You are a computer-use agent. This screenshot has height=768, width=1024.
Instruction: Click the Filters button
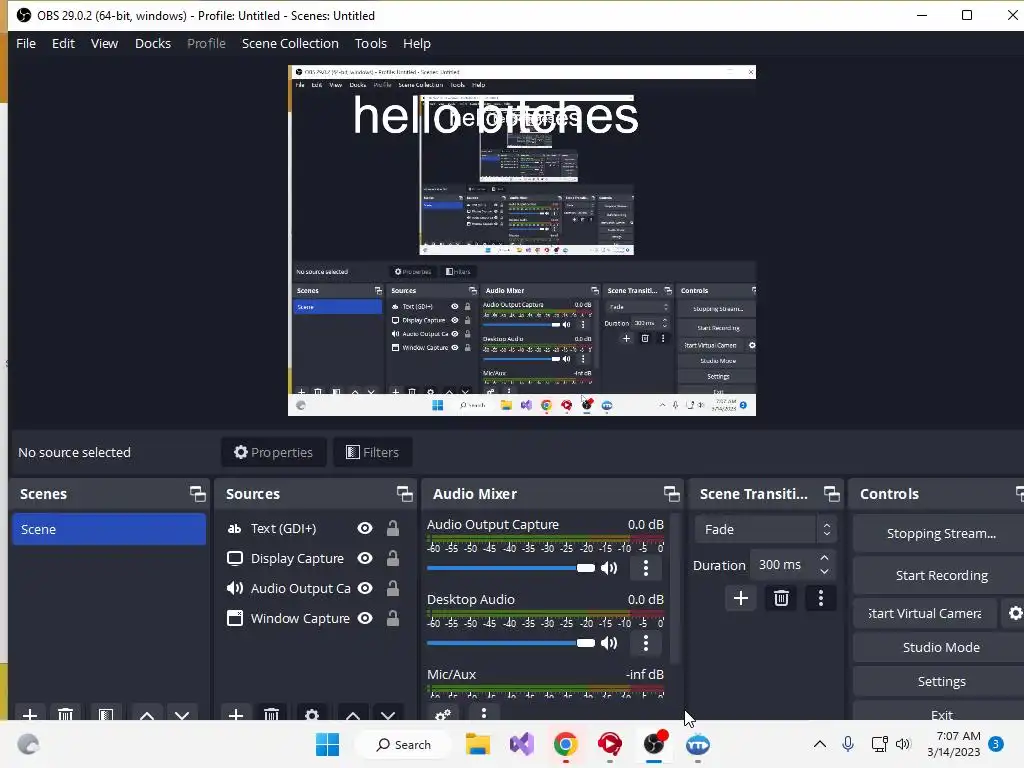tap(372, 452)
